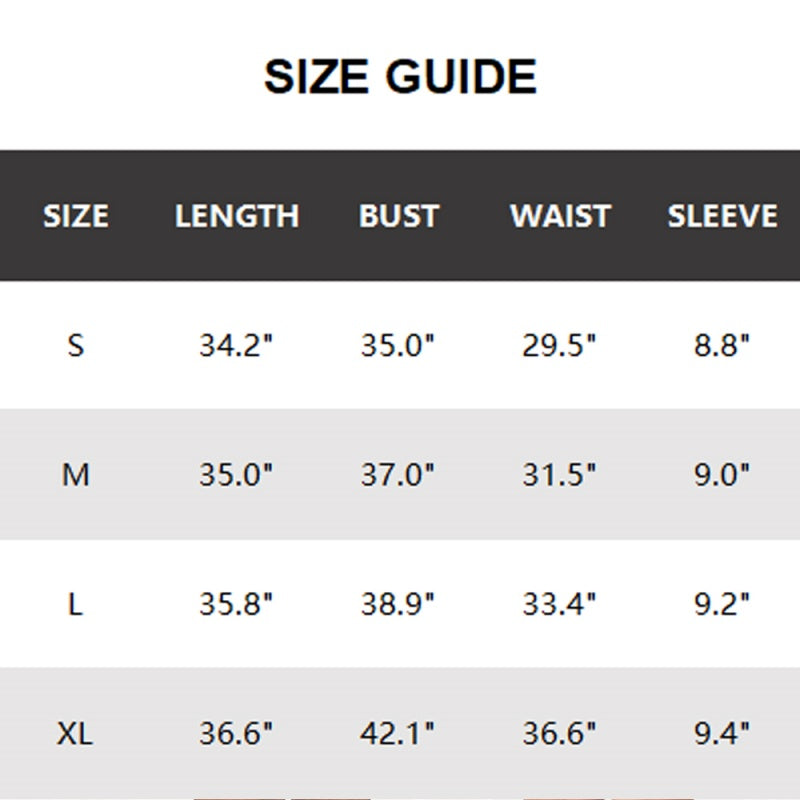Select the 29.5" waist value
Image resolution: width=800 pixels, height=800 pixels.
click(560, 346)
